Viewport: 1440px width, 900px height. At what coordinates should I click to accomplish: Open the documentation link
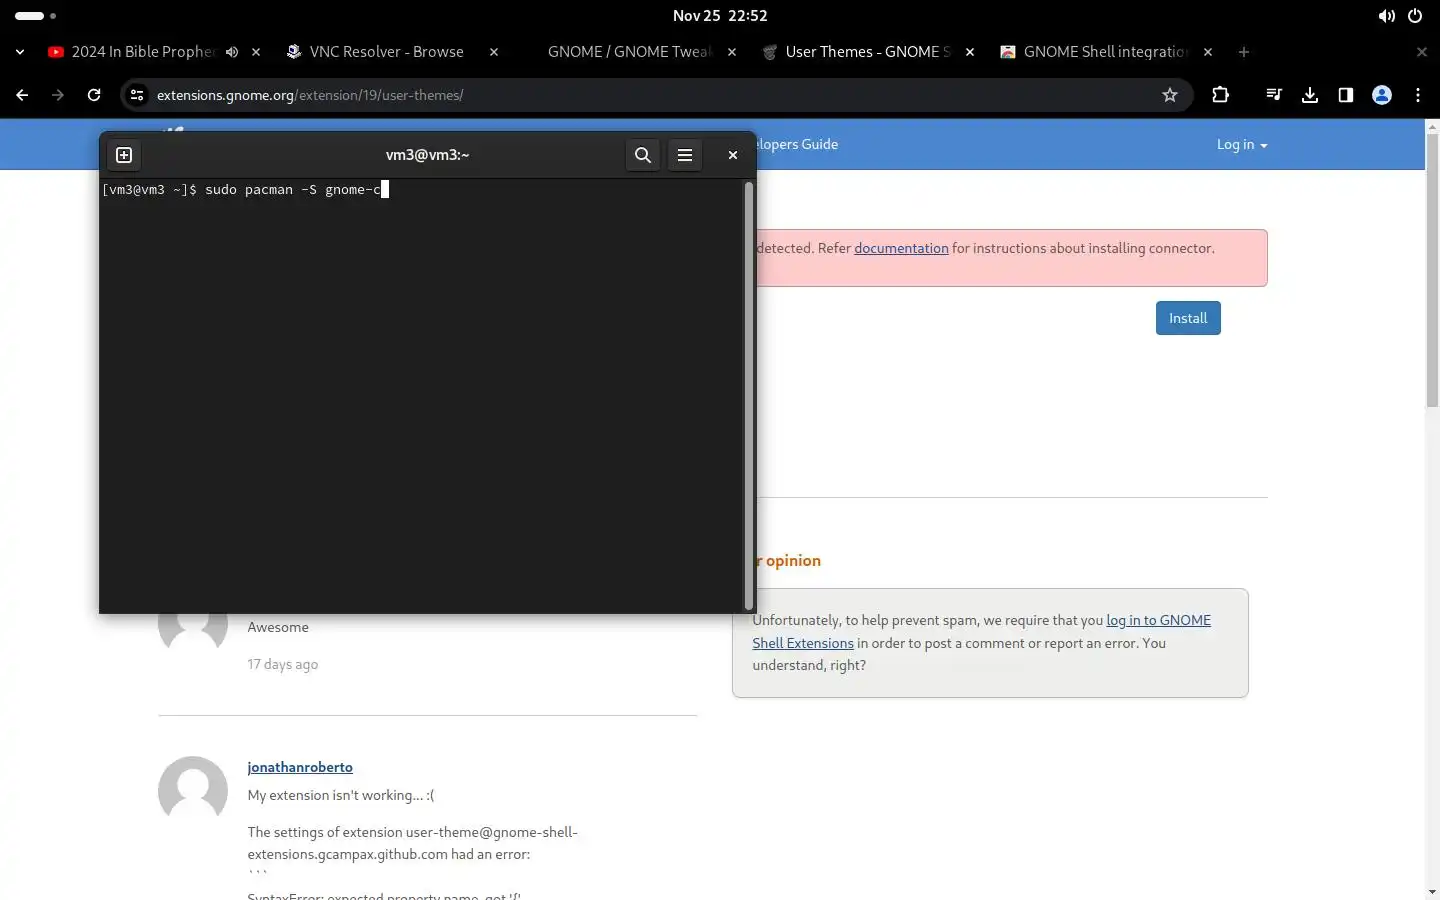[901, 248]
